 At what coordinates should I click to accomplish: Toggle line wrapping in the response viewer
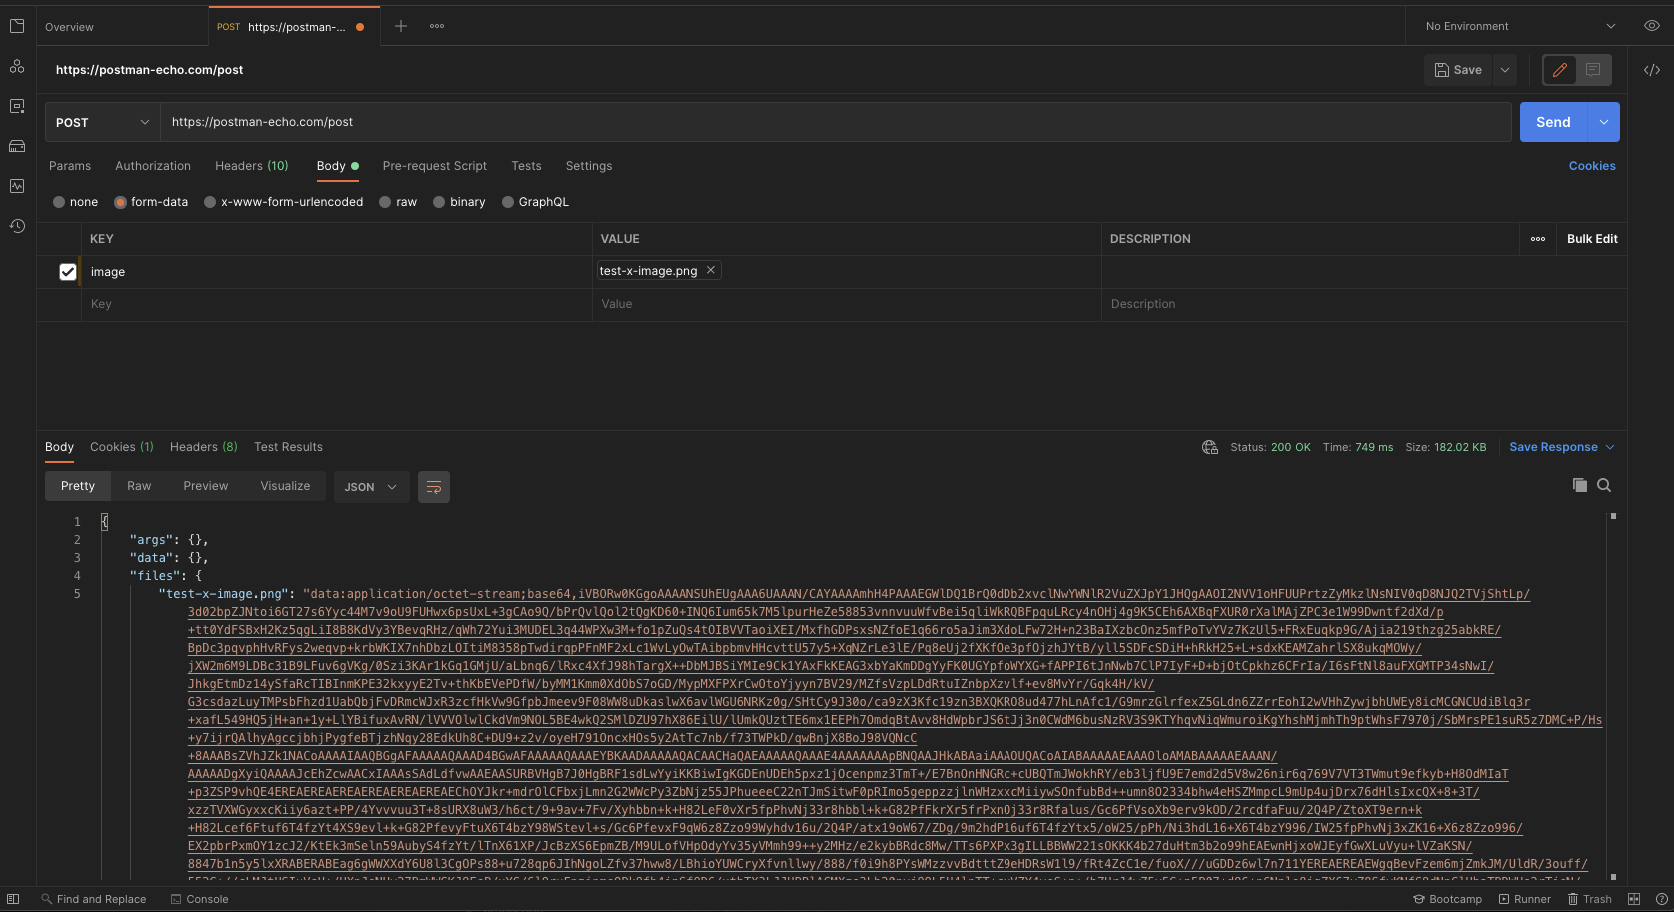click(x=433, y=487)
